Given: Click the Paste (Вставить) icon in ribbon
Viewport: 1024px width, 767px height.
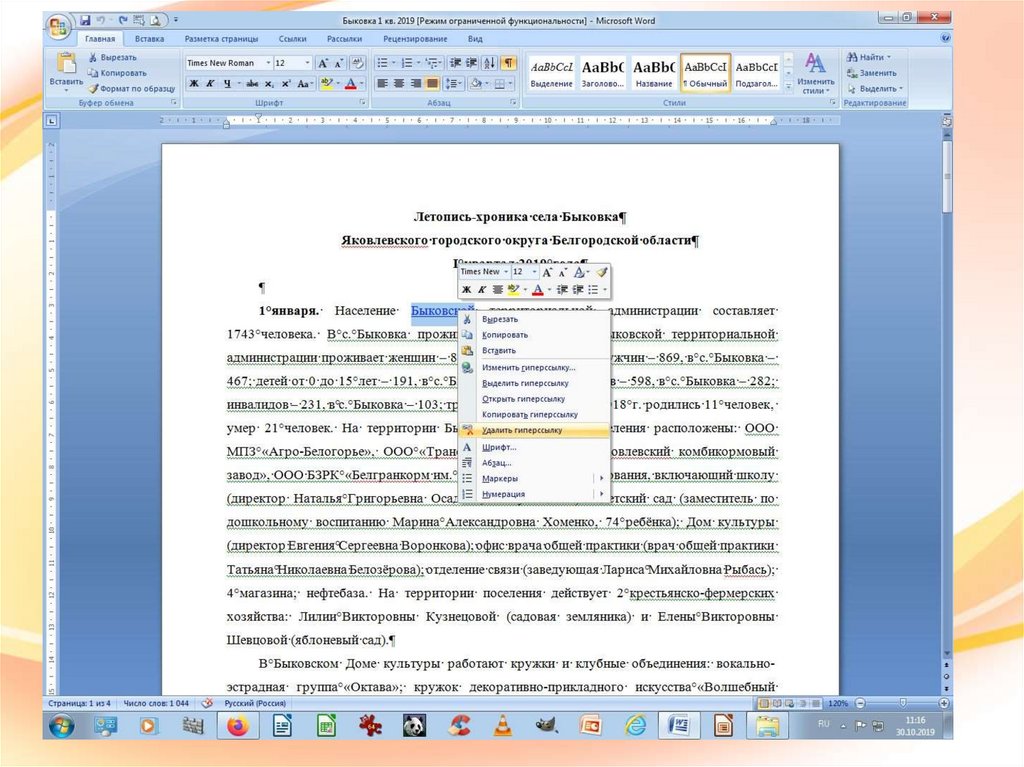Looking at the screenshot, I should [x=67, y=64].
